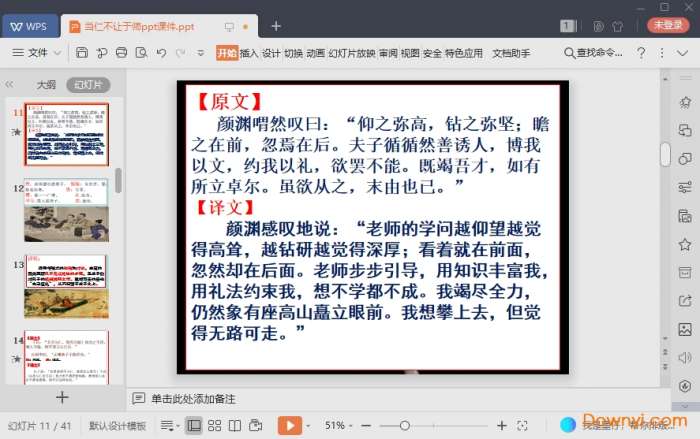The width and height of the screenshot is (700, 439).
Task: Expand slideshow options dropdown arrow
Action: (x=308, y=426)
